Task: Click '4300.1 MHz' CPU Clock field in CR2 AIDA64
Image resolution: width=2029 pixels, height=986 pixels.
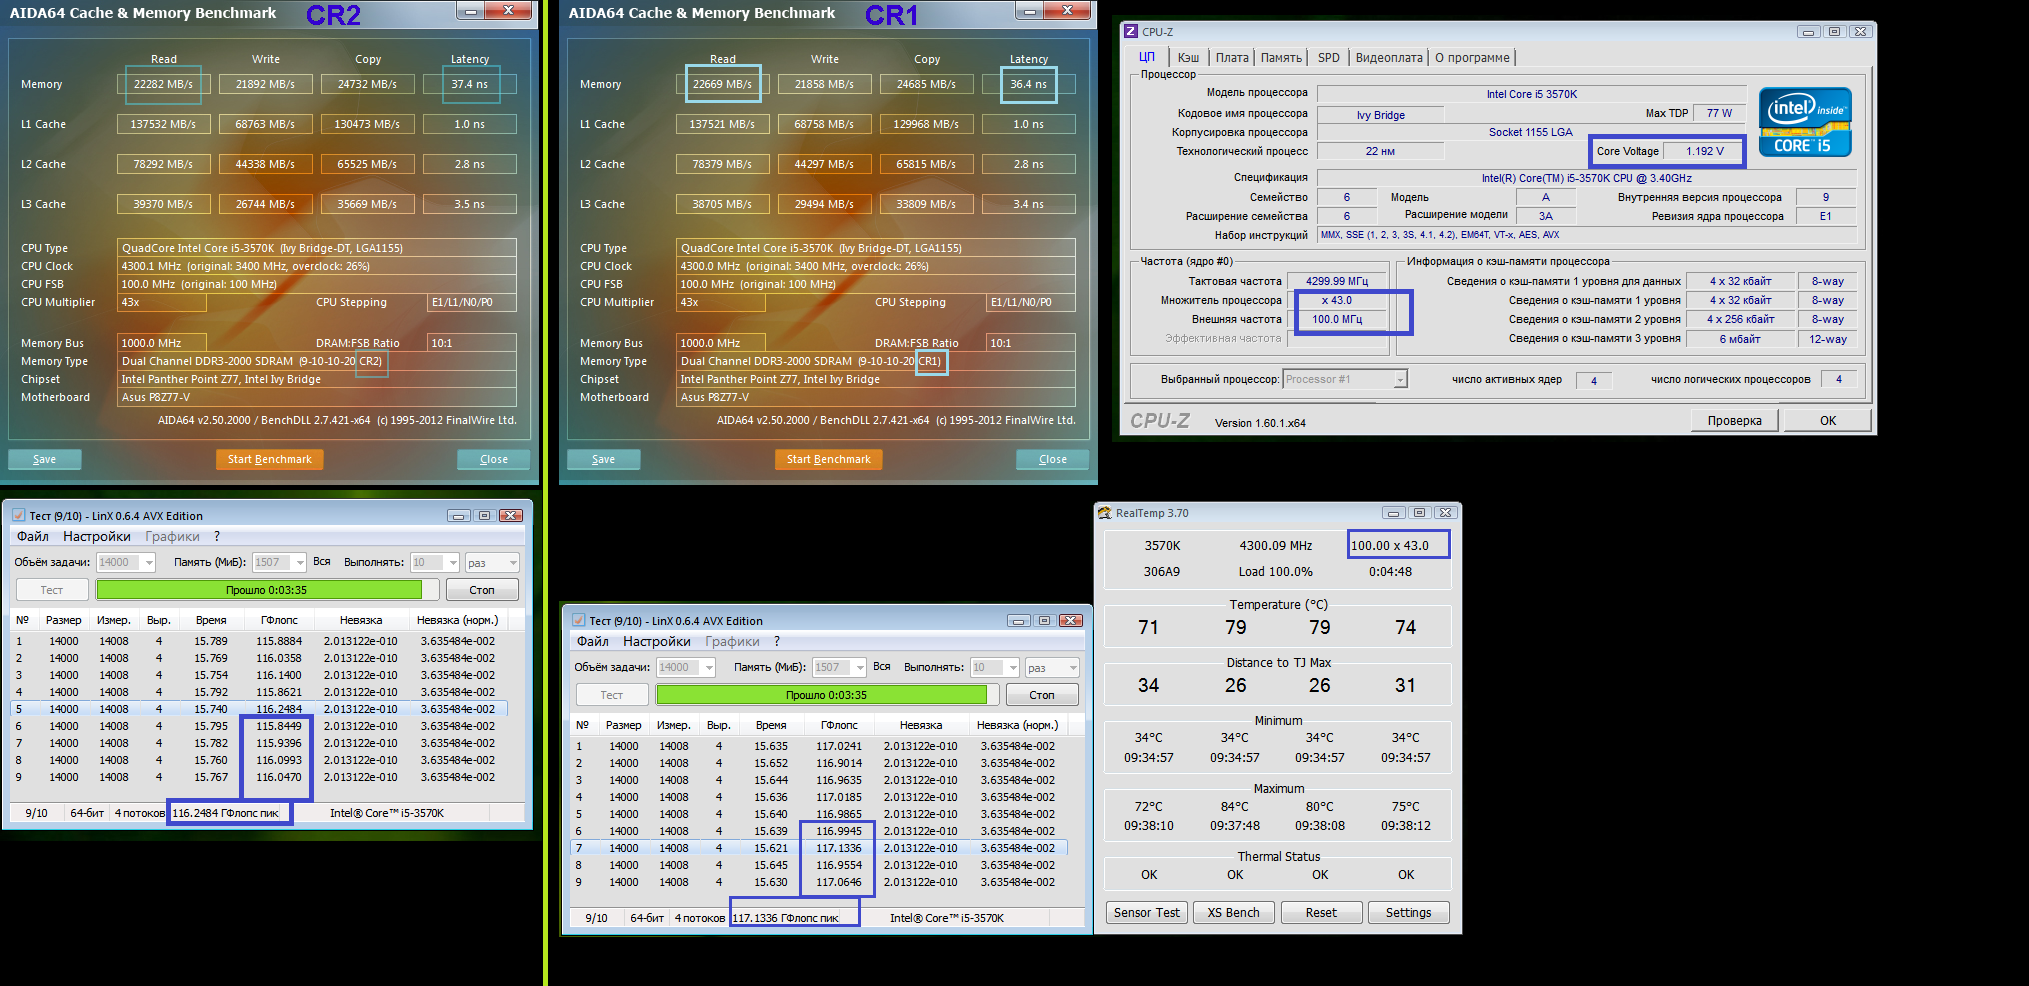Action: coord(317,266)
